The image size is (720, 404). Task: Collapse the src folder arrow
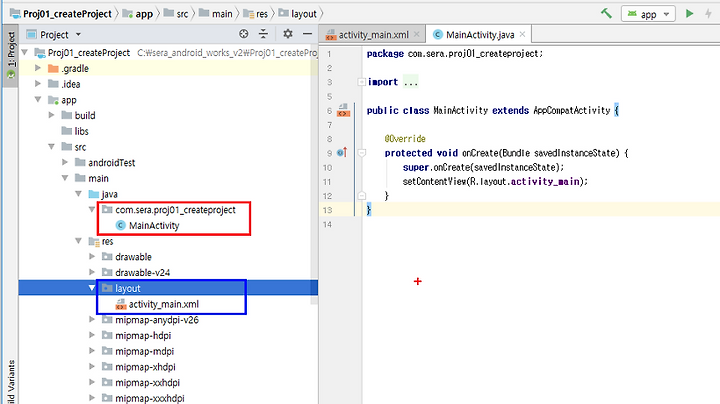(51, 146)
